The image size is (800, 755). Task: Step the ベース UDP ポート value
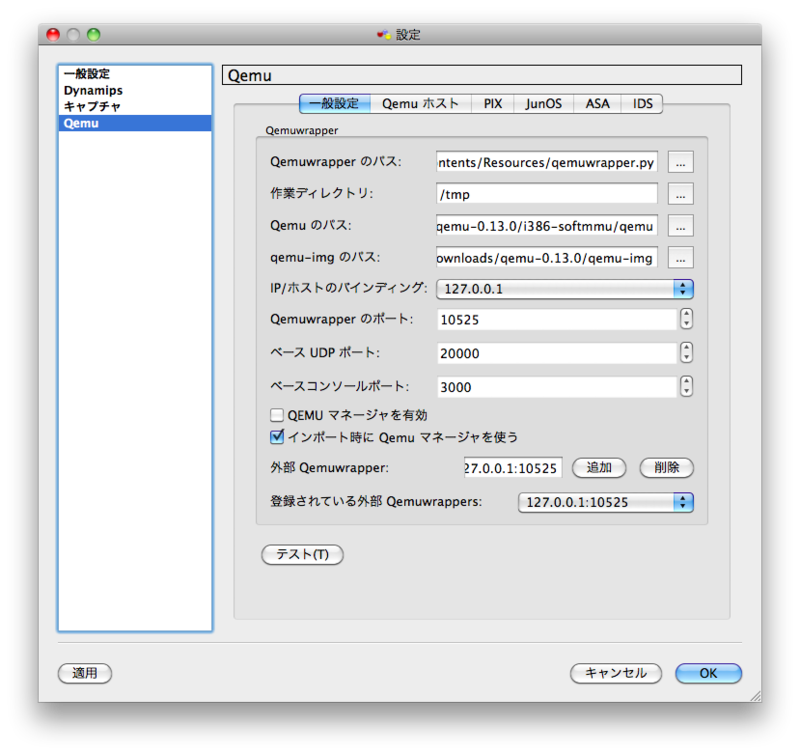point(686,353)
